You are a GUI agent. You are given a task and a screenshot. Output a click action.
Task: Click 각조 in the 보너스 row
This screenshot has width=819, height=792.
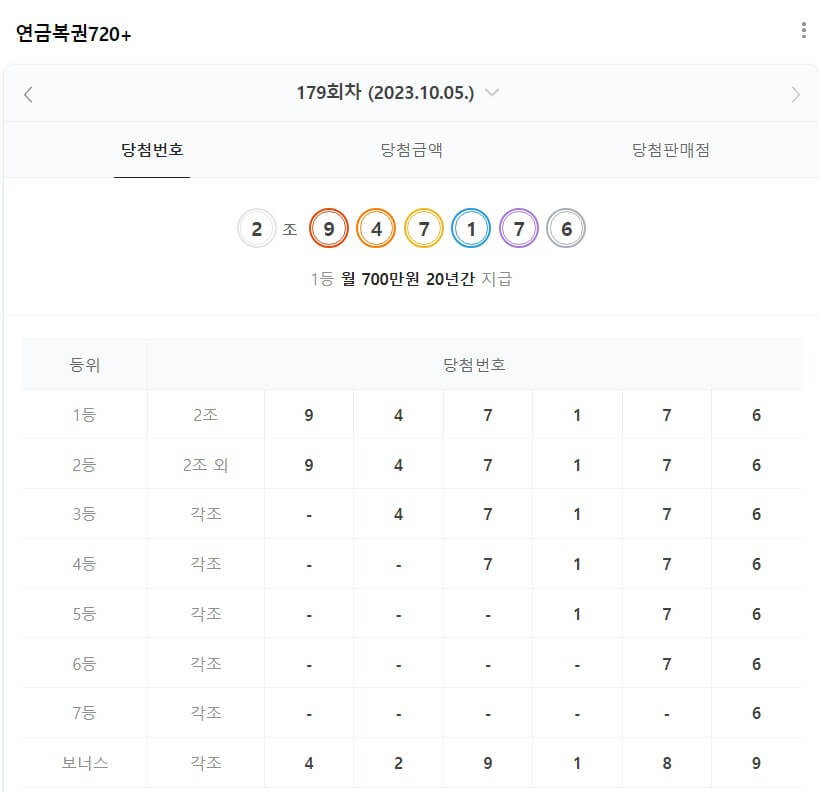[206, 763]
